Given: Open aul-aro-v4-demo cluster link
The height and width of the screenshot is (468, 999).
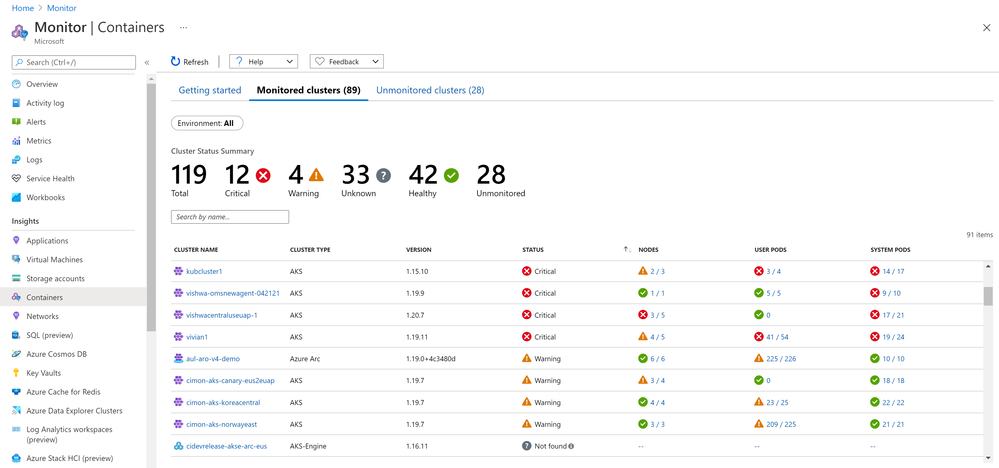Looking at the screenshot, I should pyautogui.click(x=213, y=359).
